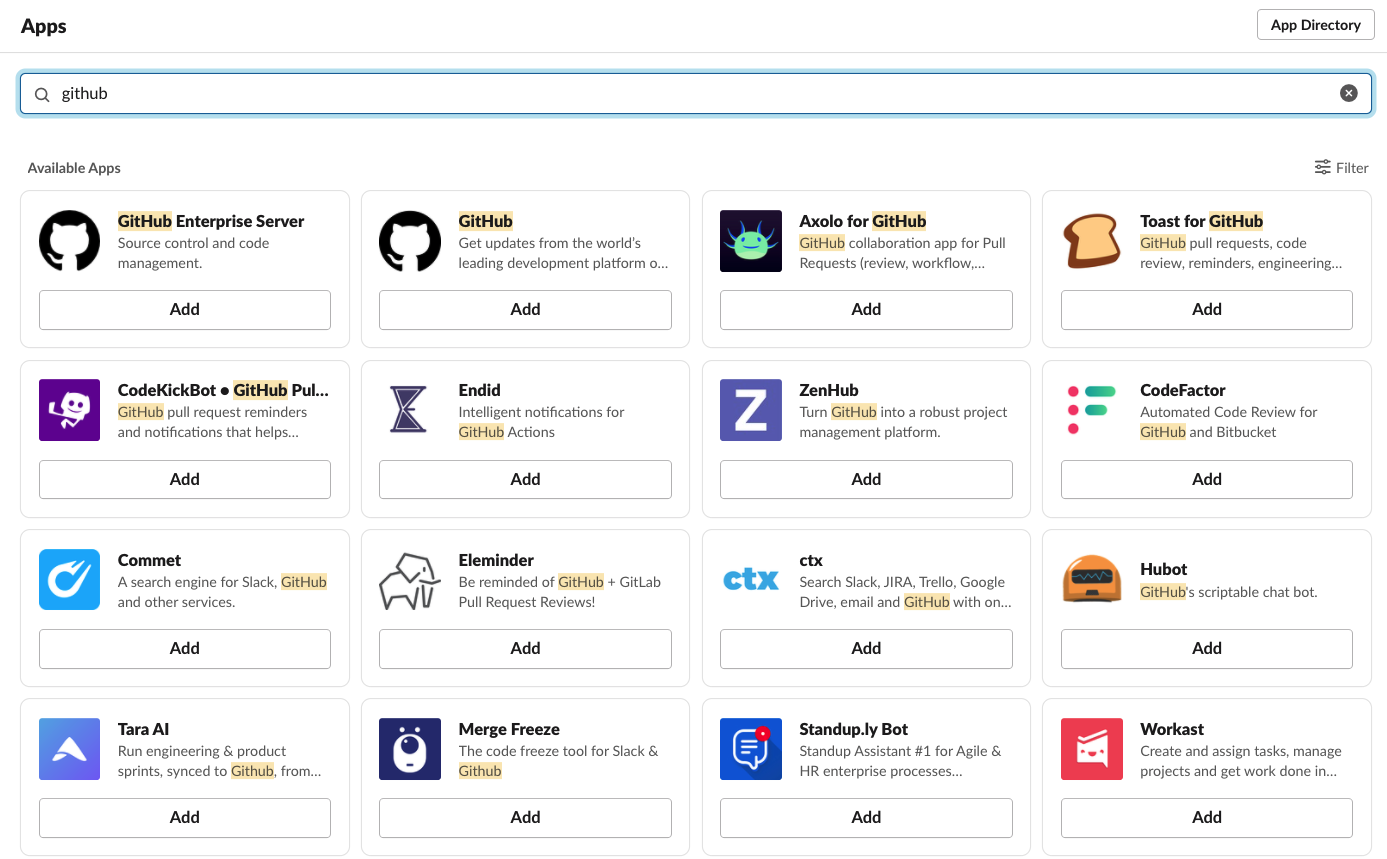Add the Eleminder app
1387x859 pixels.
(525, 648)
